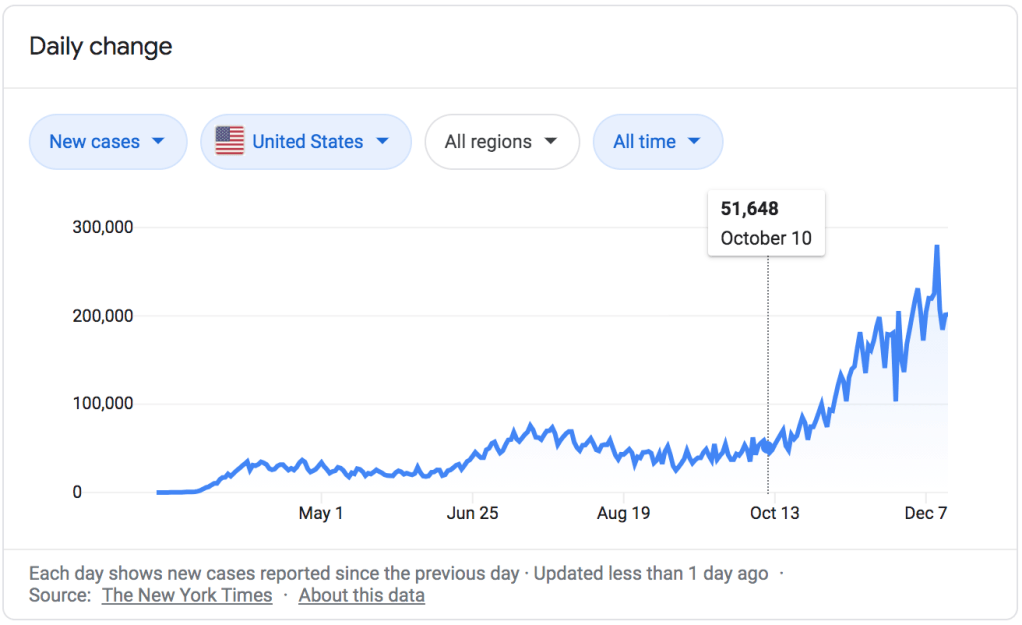Click the arrow in All time pill
The width and height of the screenshot is (1022, 625).
694,141
